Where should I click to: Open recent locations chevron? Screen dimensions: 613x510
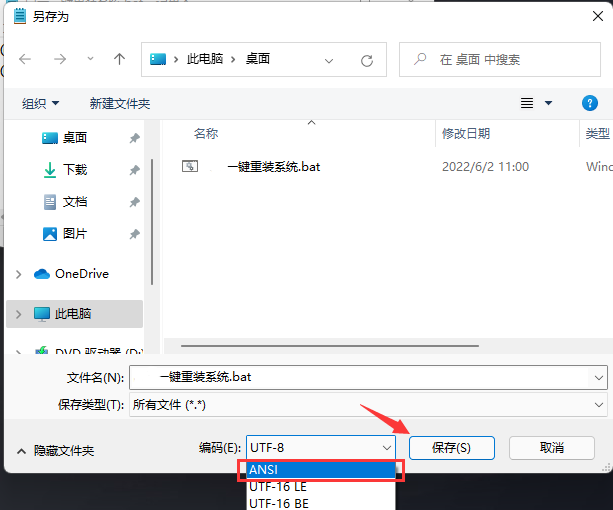point(90,59)
